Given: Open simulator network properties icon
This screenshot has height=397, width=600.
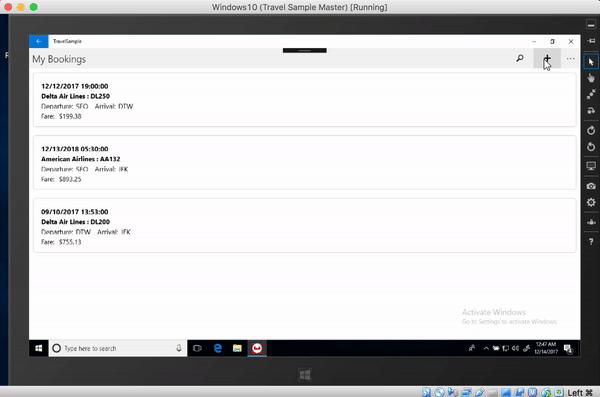Looking at the screenshot, I should tap(591, 222).
